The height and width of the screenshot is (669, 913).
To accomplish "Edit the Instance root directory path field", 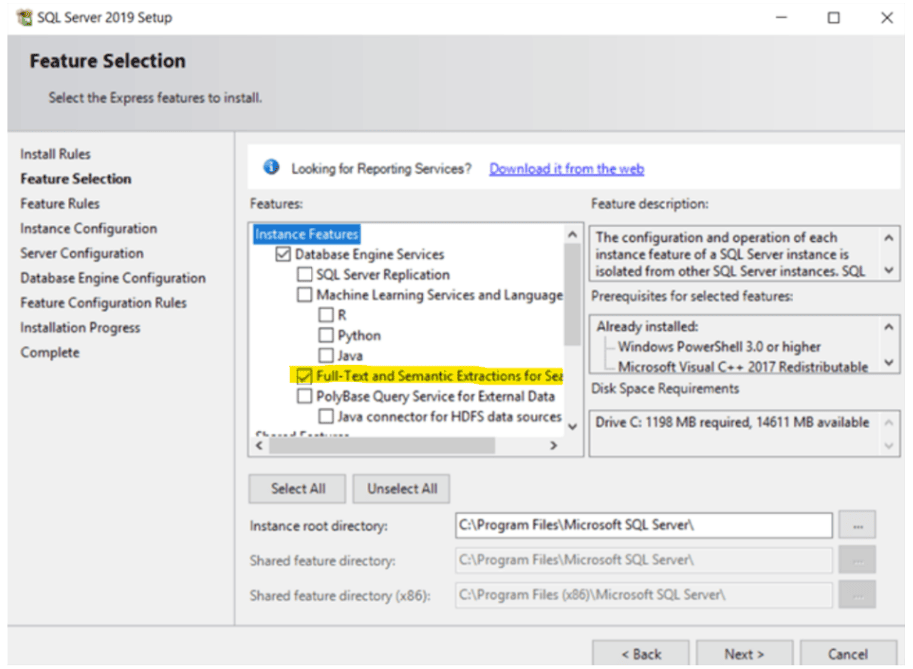I will [x=643, y=525].
